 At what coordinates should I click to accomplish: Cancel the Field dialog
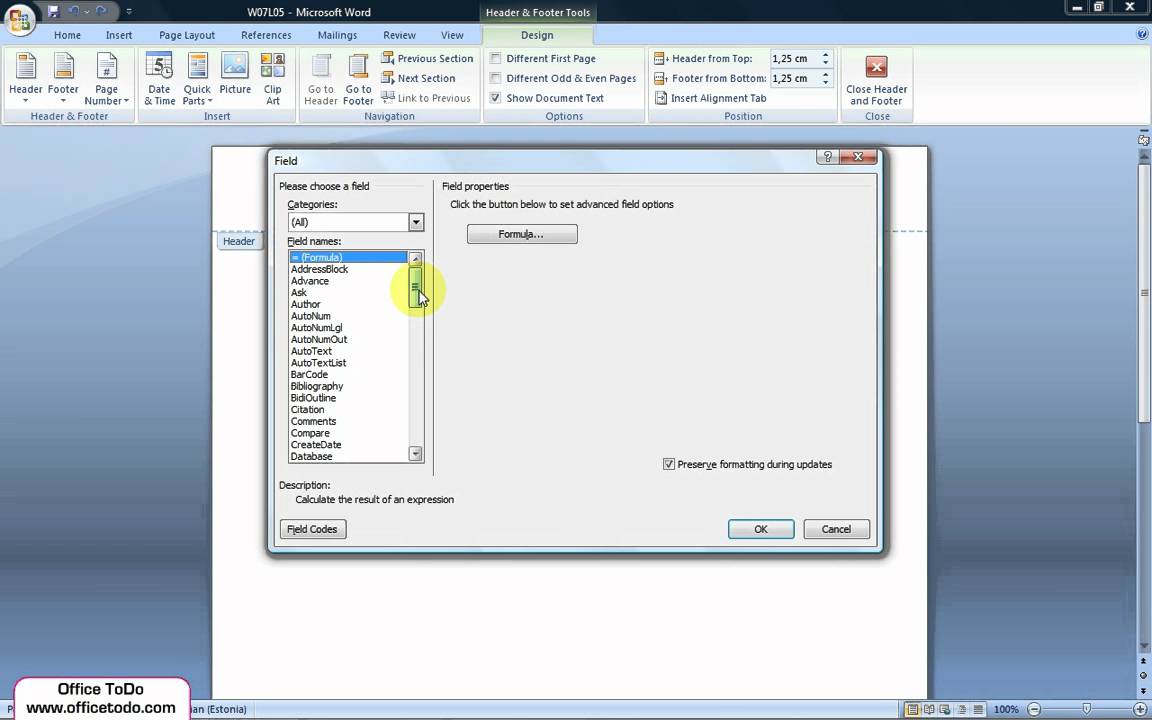(x=836, y=529)
